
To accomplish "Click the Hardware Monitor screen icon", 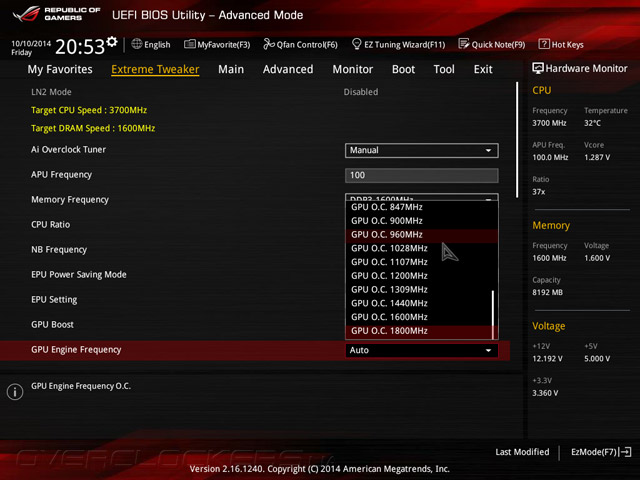I will (x=538, y=68).
